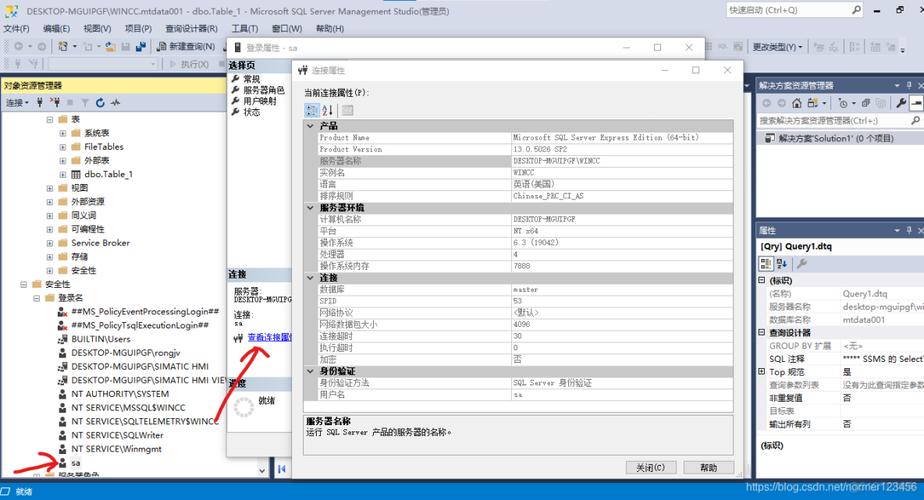Expand the dbo.Table_1 tree node

click(x=62, y=175)
